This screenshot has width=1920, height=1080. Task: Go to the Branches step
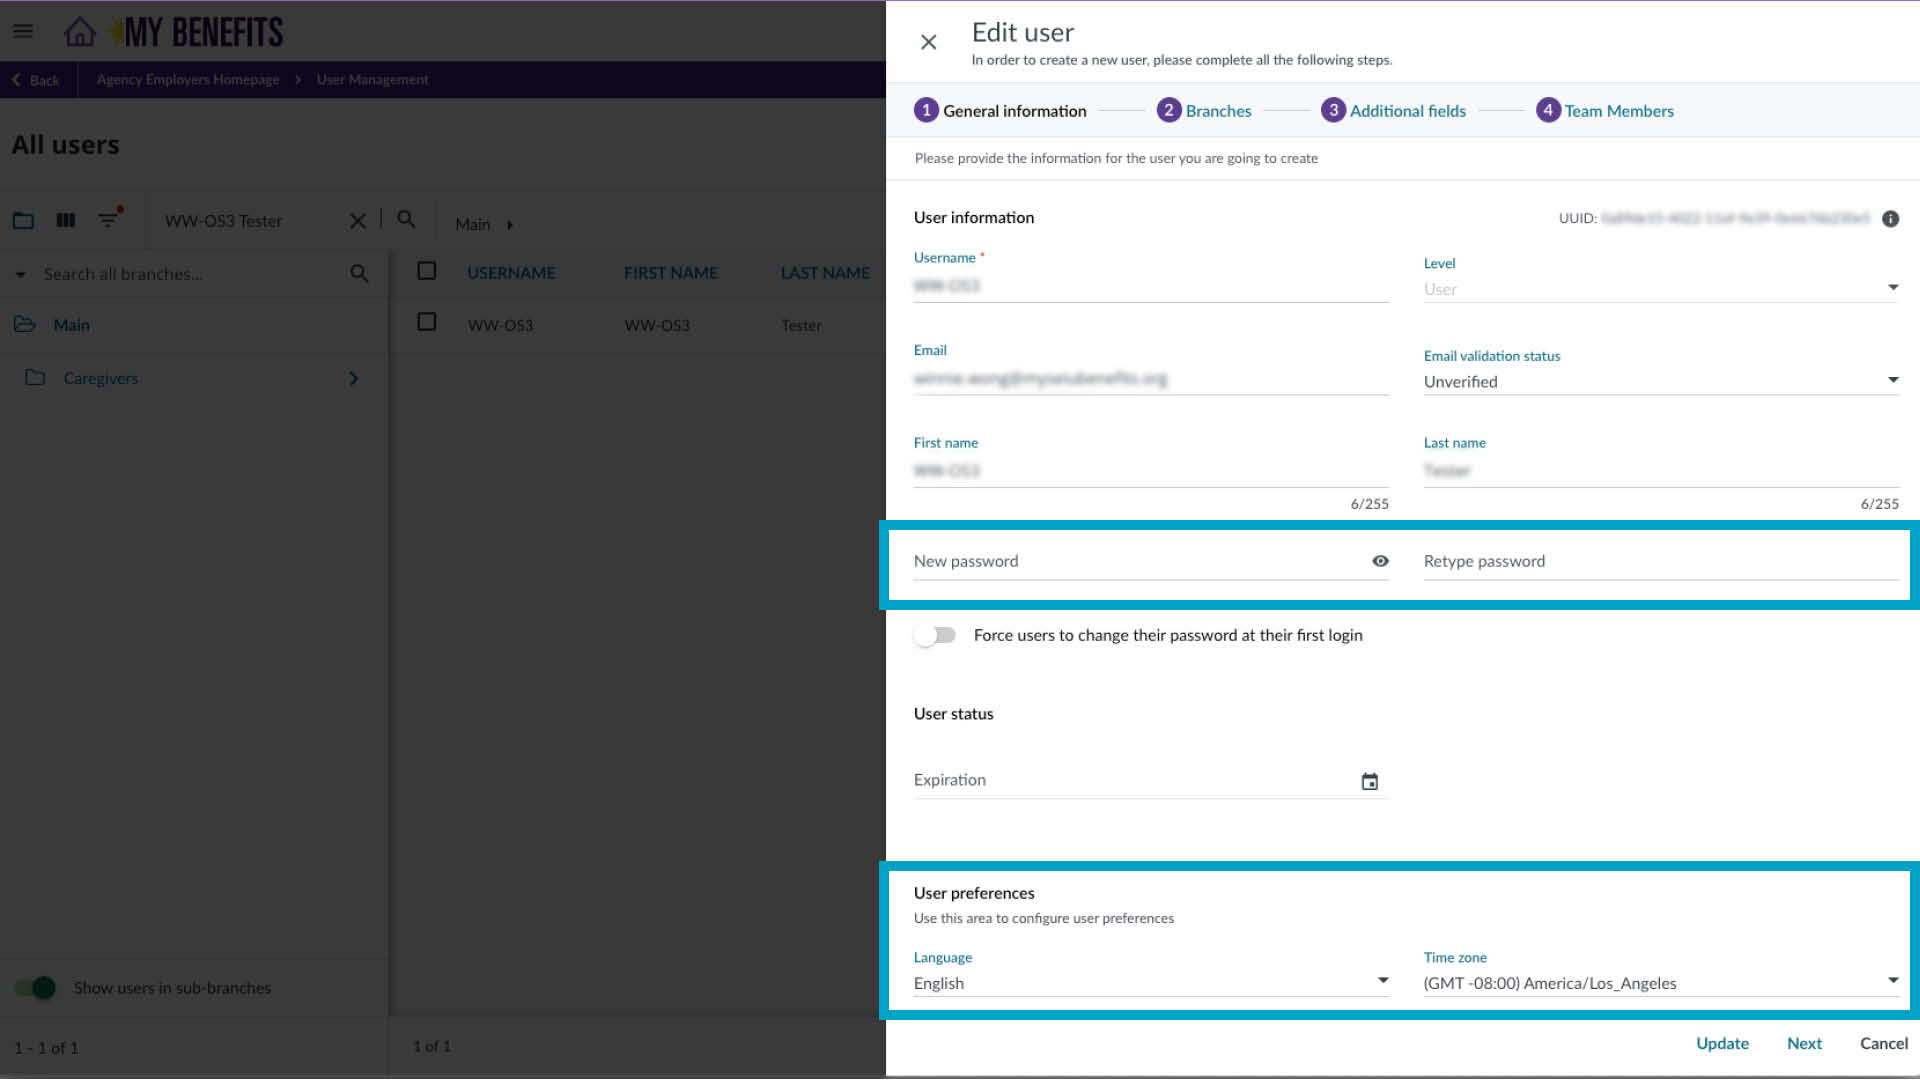1204,111
